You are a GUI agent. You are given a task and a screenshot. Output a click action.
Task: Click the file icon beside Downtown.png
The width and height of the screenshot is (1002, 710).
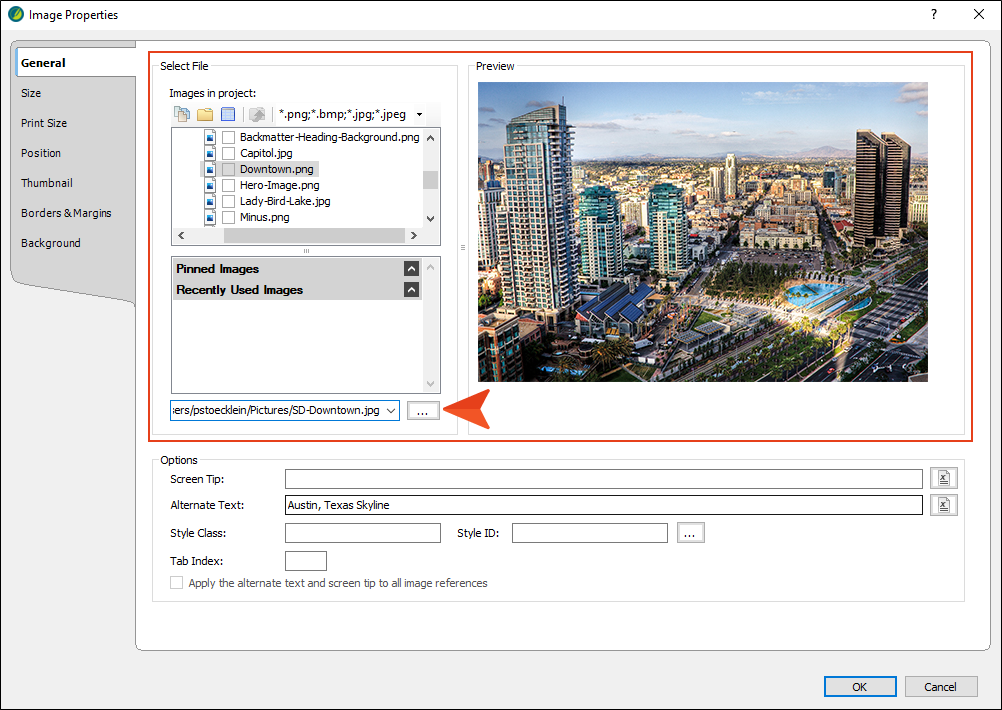[x=210, y=169]
